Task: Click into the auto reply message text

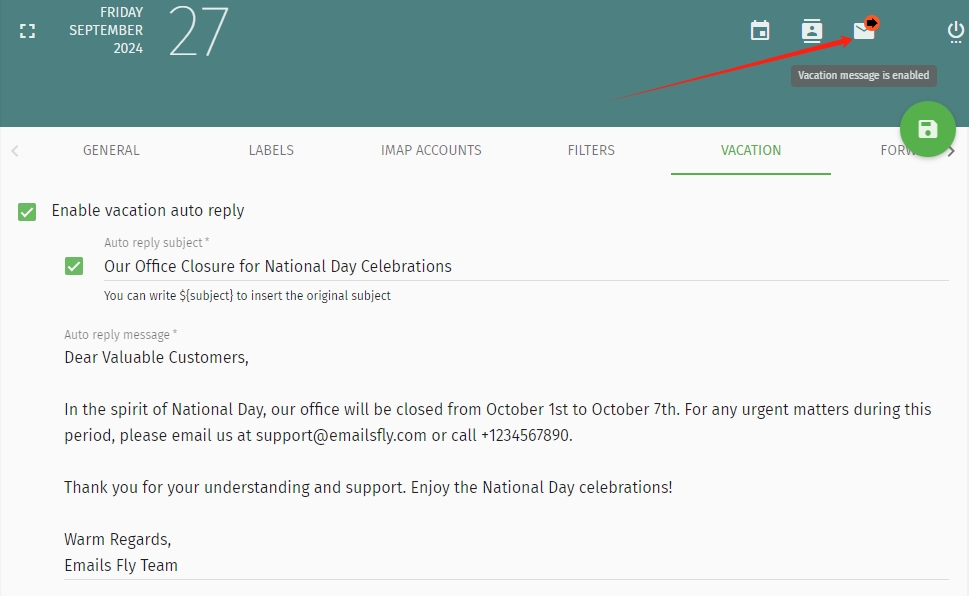Action: pos(506,461)
